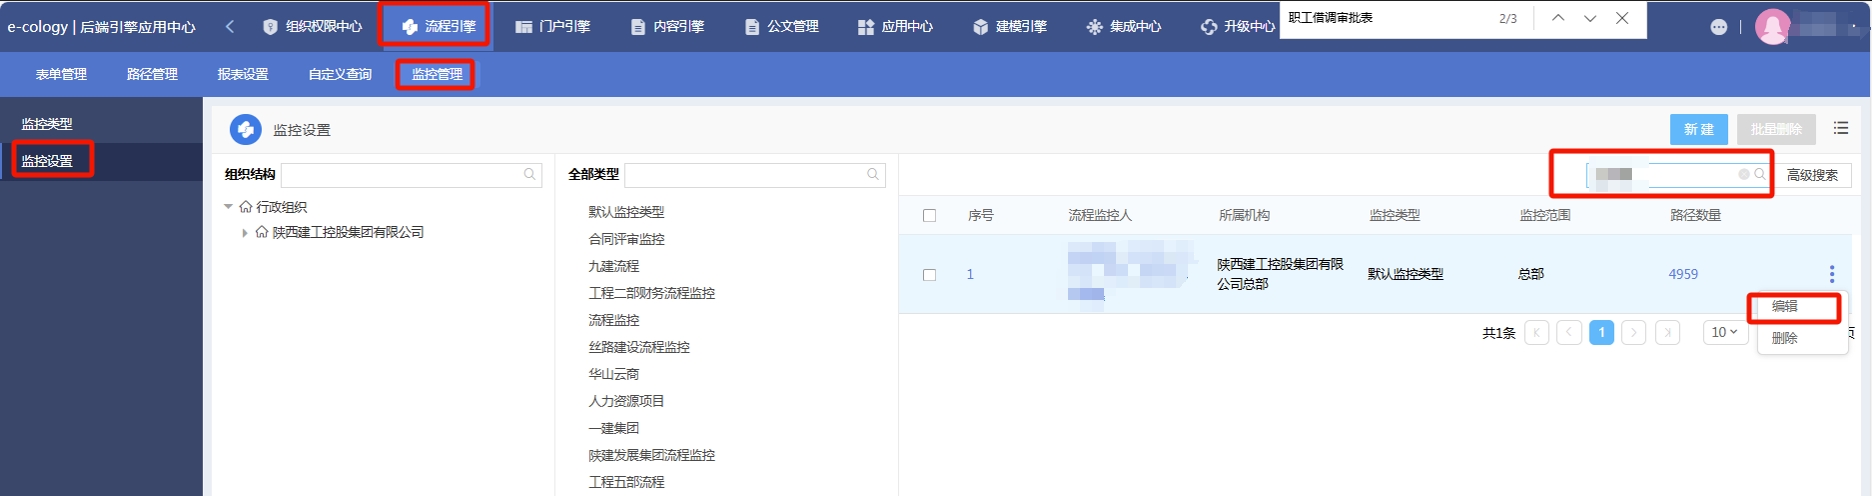1872x496 pixels.
Task: Switch to the 路径管理 tab
Action: [x=152, y=74]
